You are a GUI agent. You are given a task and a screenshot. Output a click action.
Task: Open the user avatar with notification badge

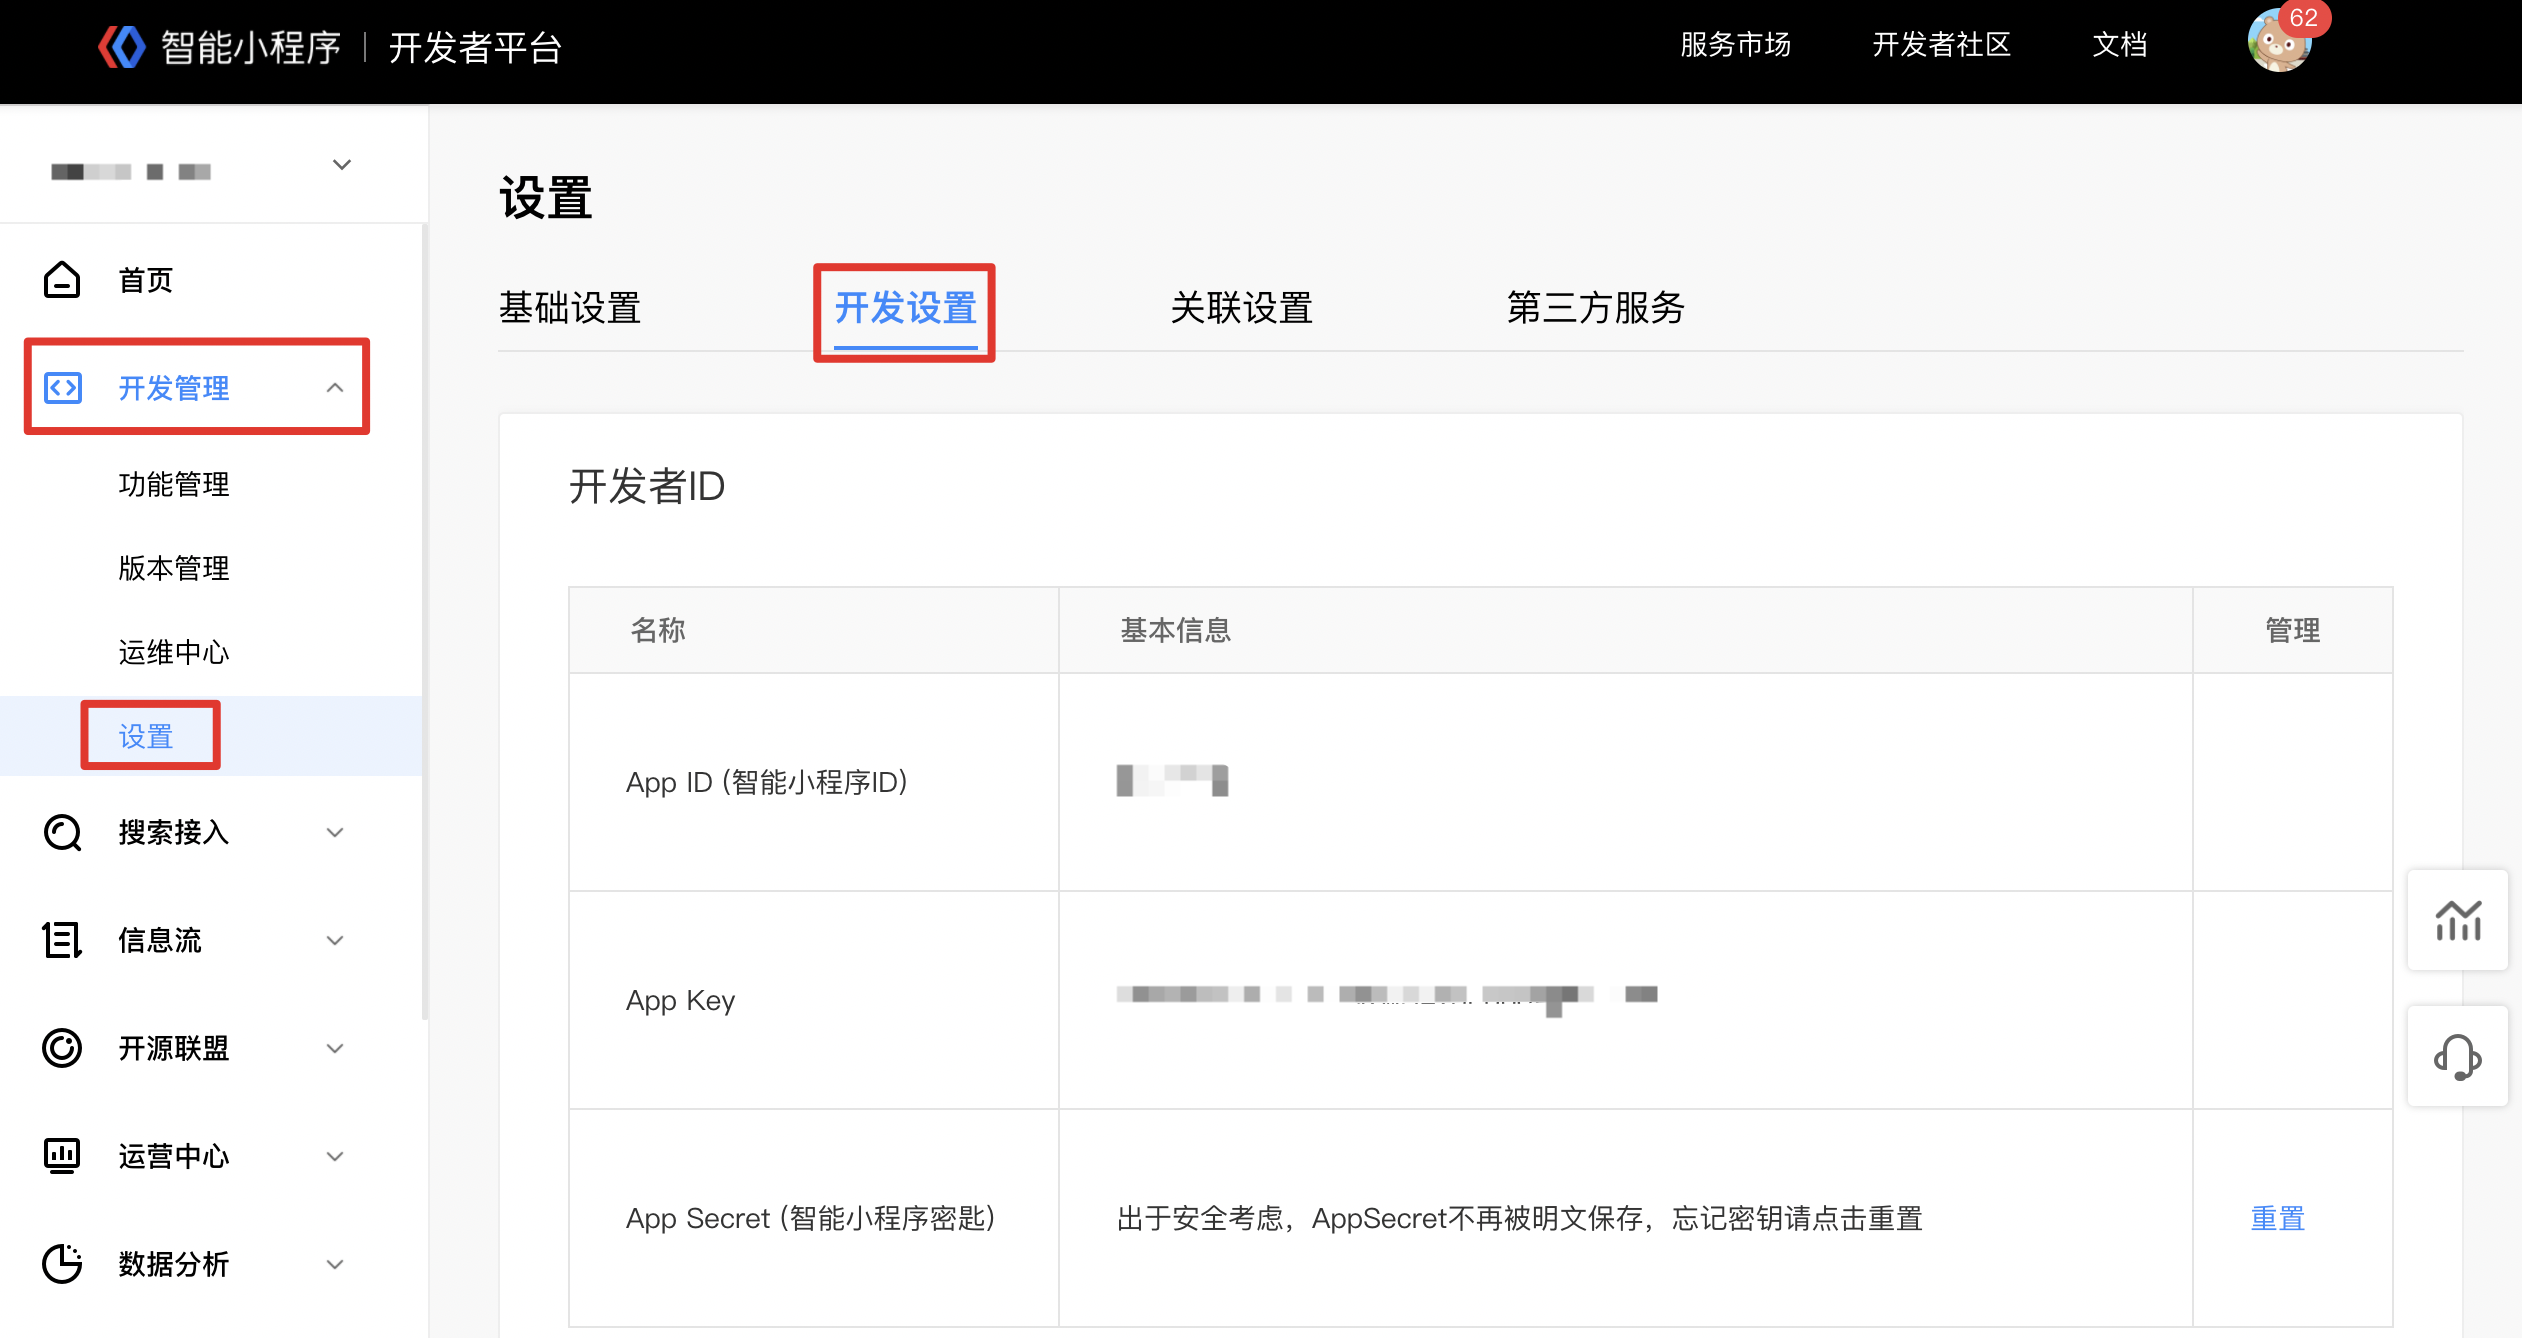click(2279, 42)
